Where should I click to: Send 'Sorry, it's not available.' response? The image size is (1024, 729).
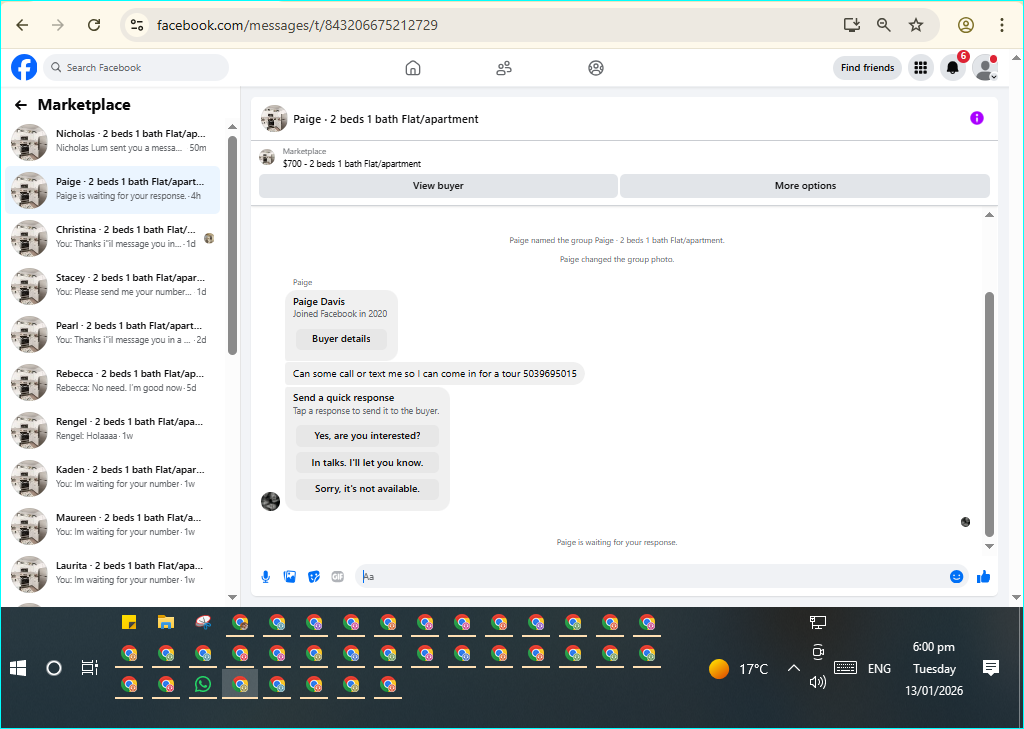click(x=367, y=489)
